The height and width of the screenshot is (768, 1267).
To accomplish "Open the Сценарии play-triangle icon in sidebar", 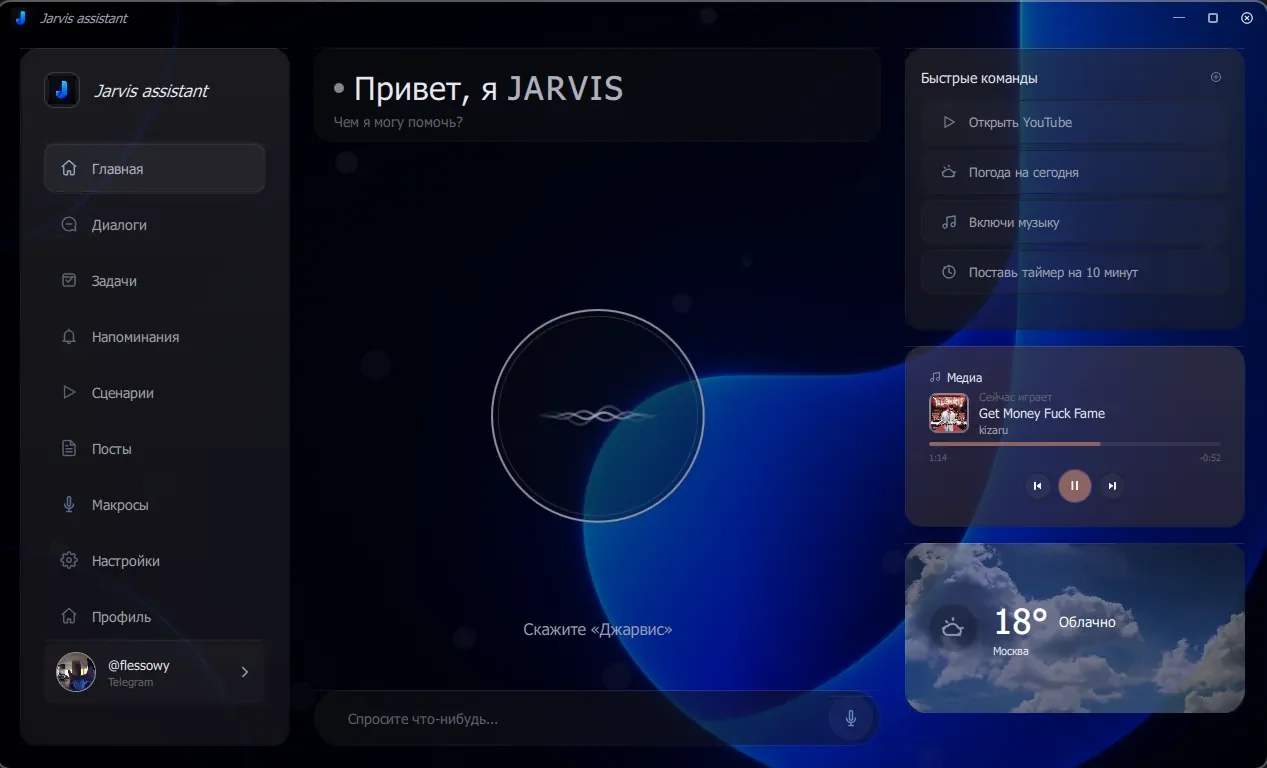I will (69, 393).
